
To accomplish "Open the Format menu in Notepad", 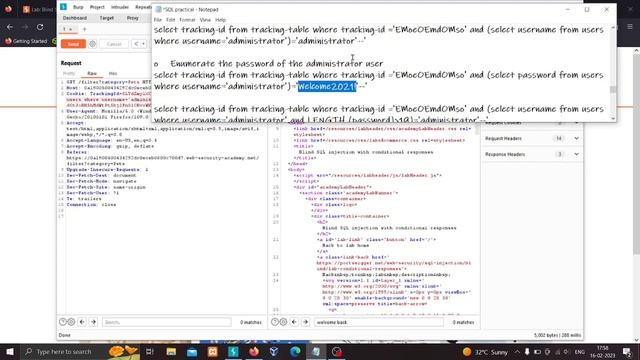I will click(x=187, y=20).
